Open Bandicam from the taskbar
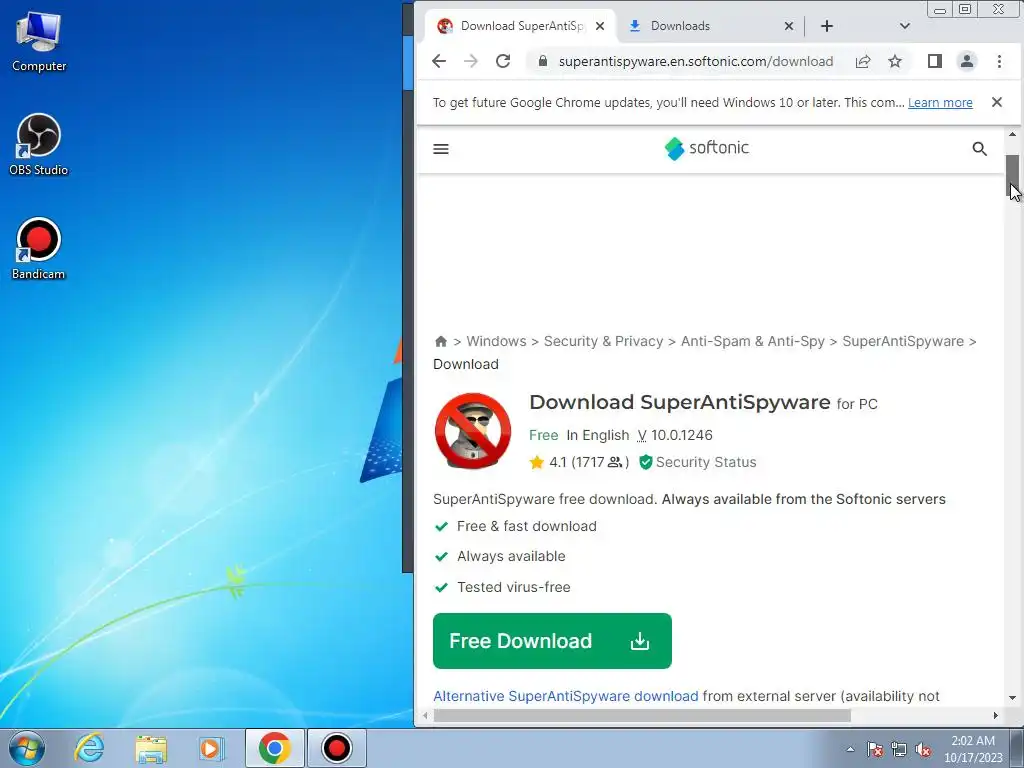This screenshot has width=1024, height=768. (336, 748)
